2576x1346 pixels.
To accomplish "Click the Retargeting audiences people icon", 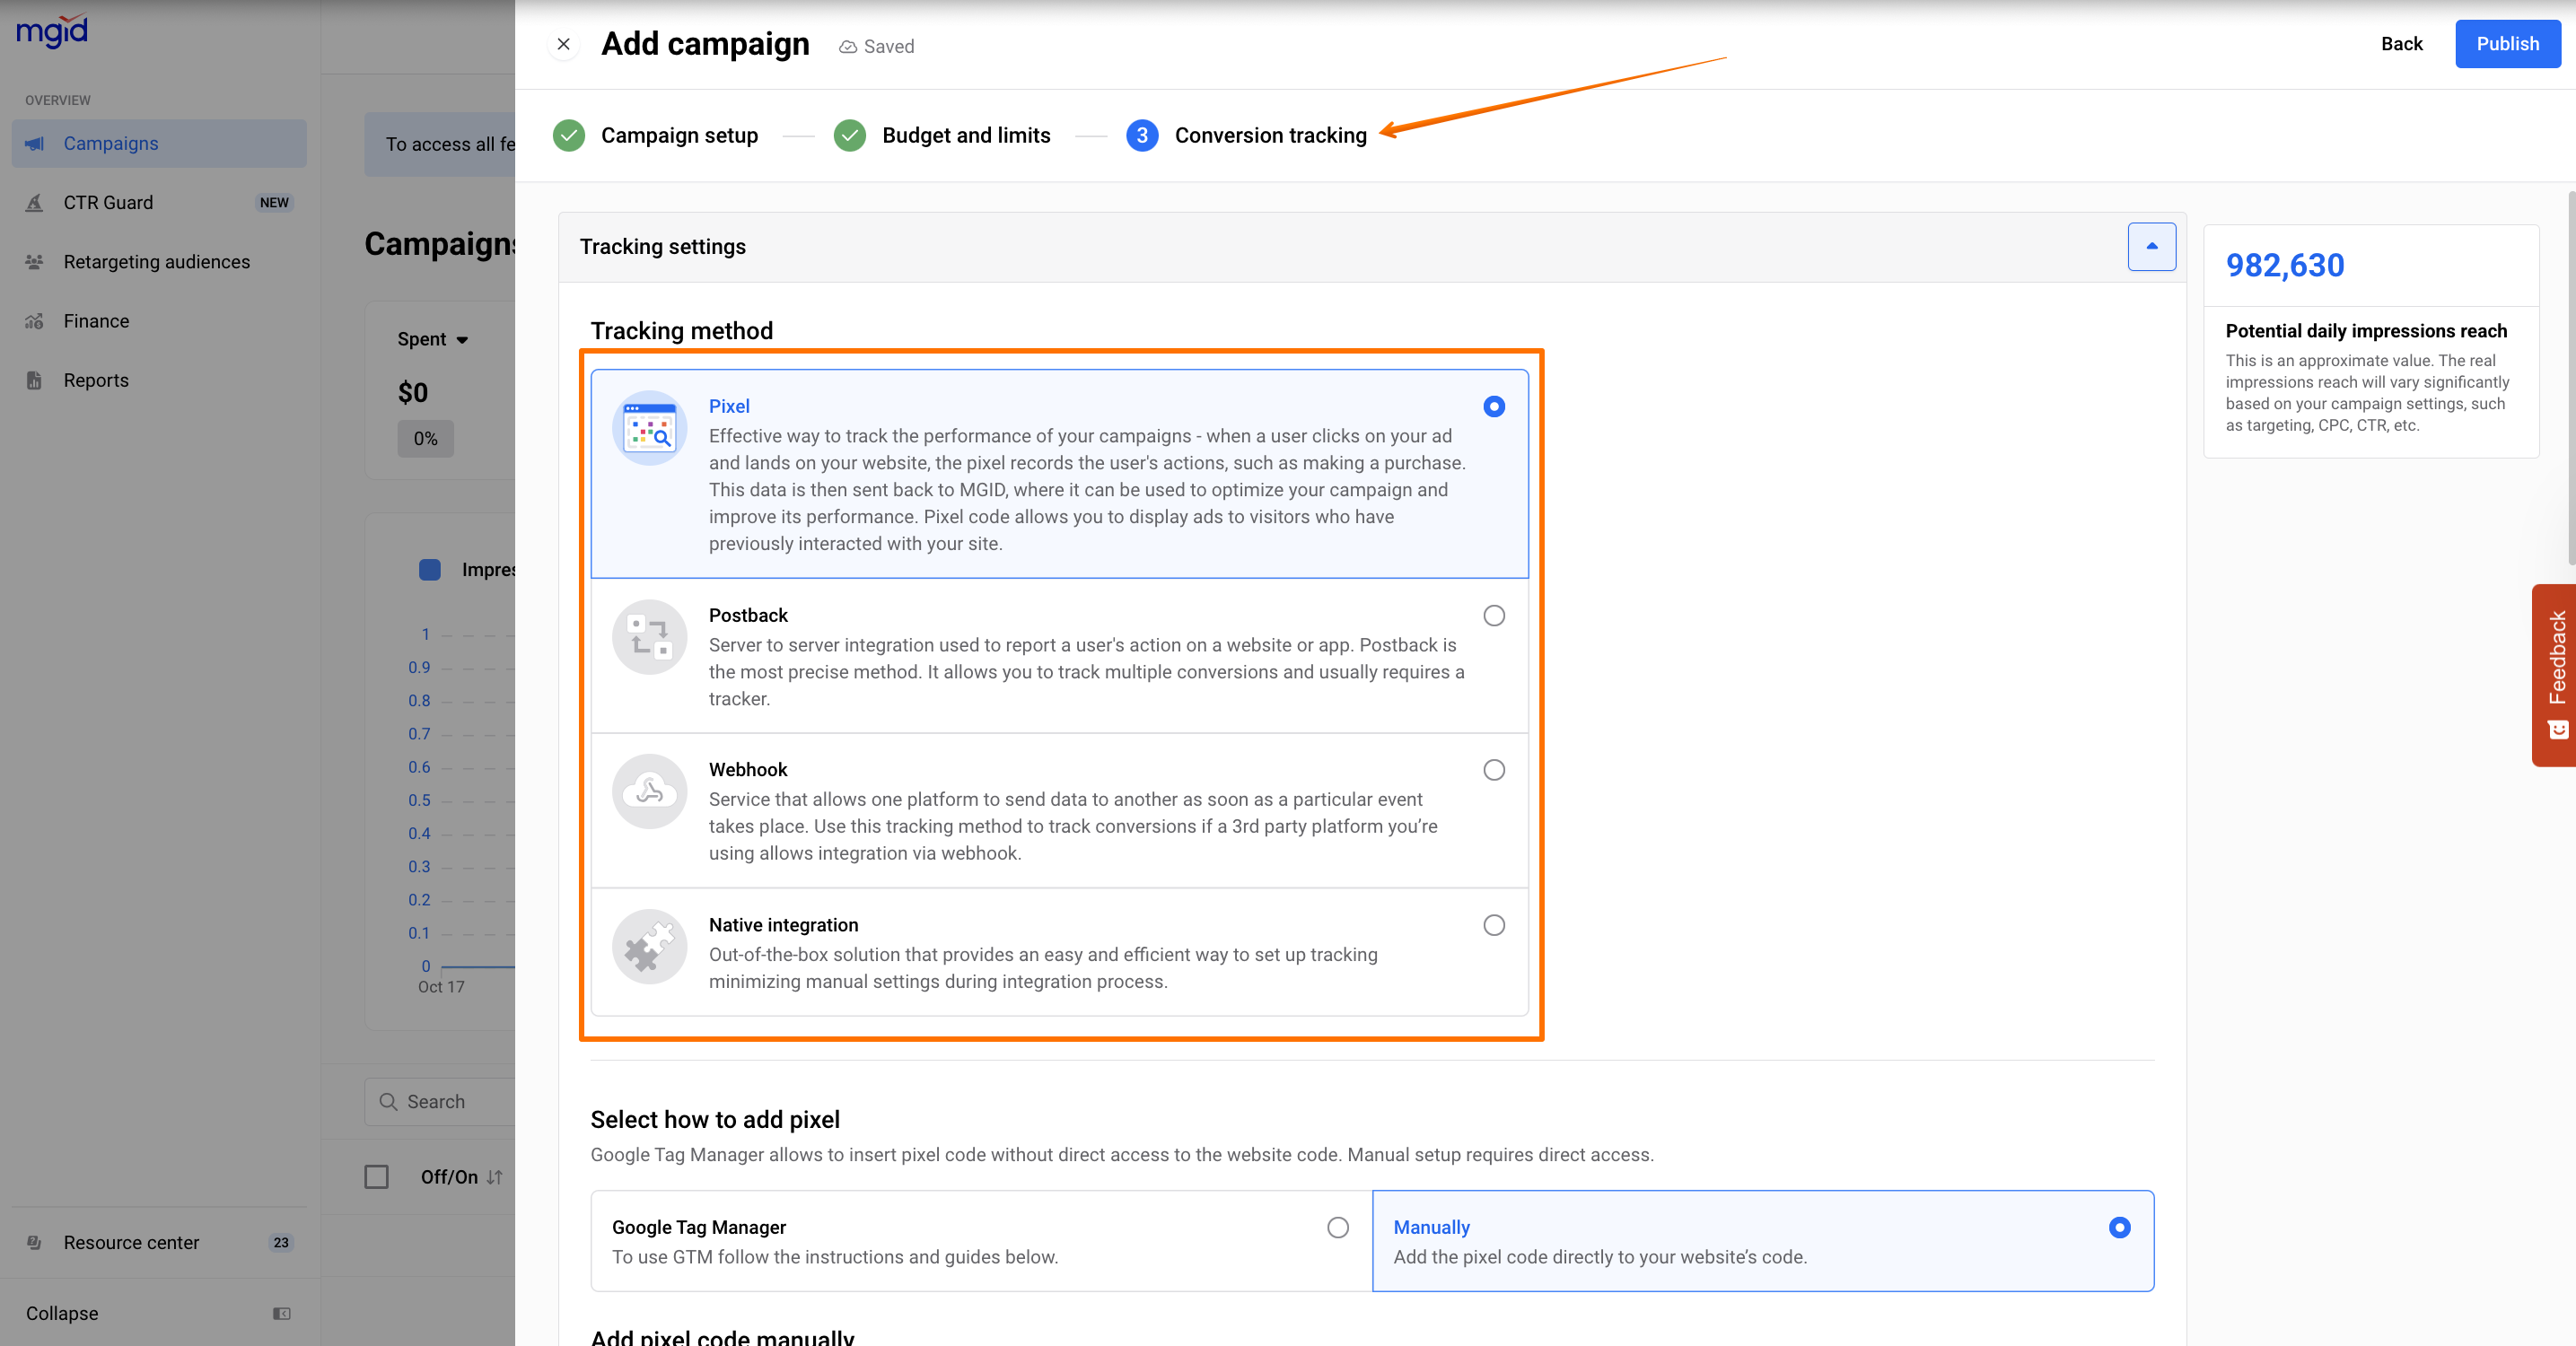I will (x=35, y=262).
